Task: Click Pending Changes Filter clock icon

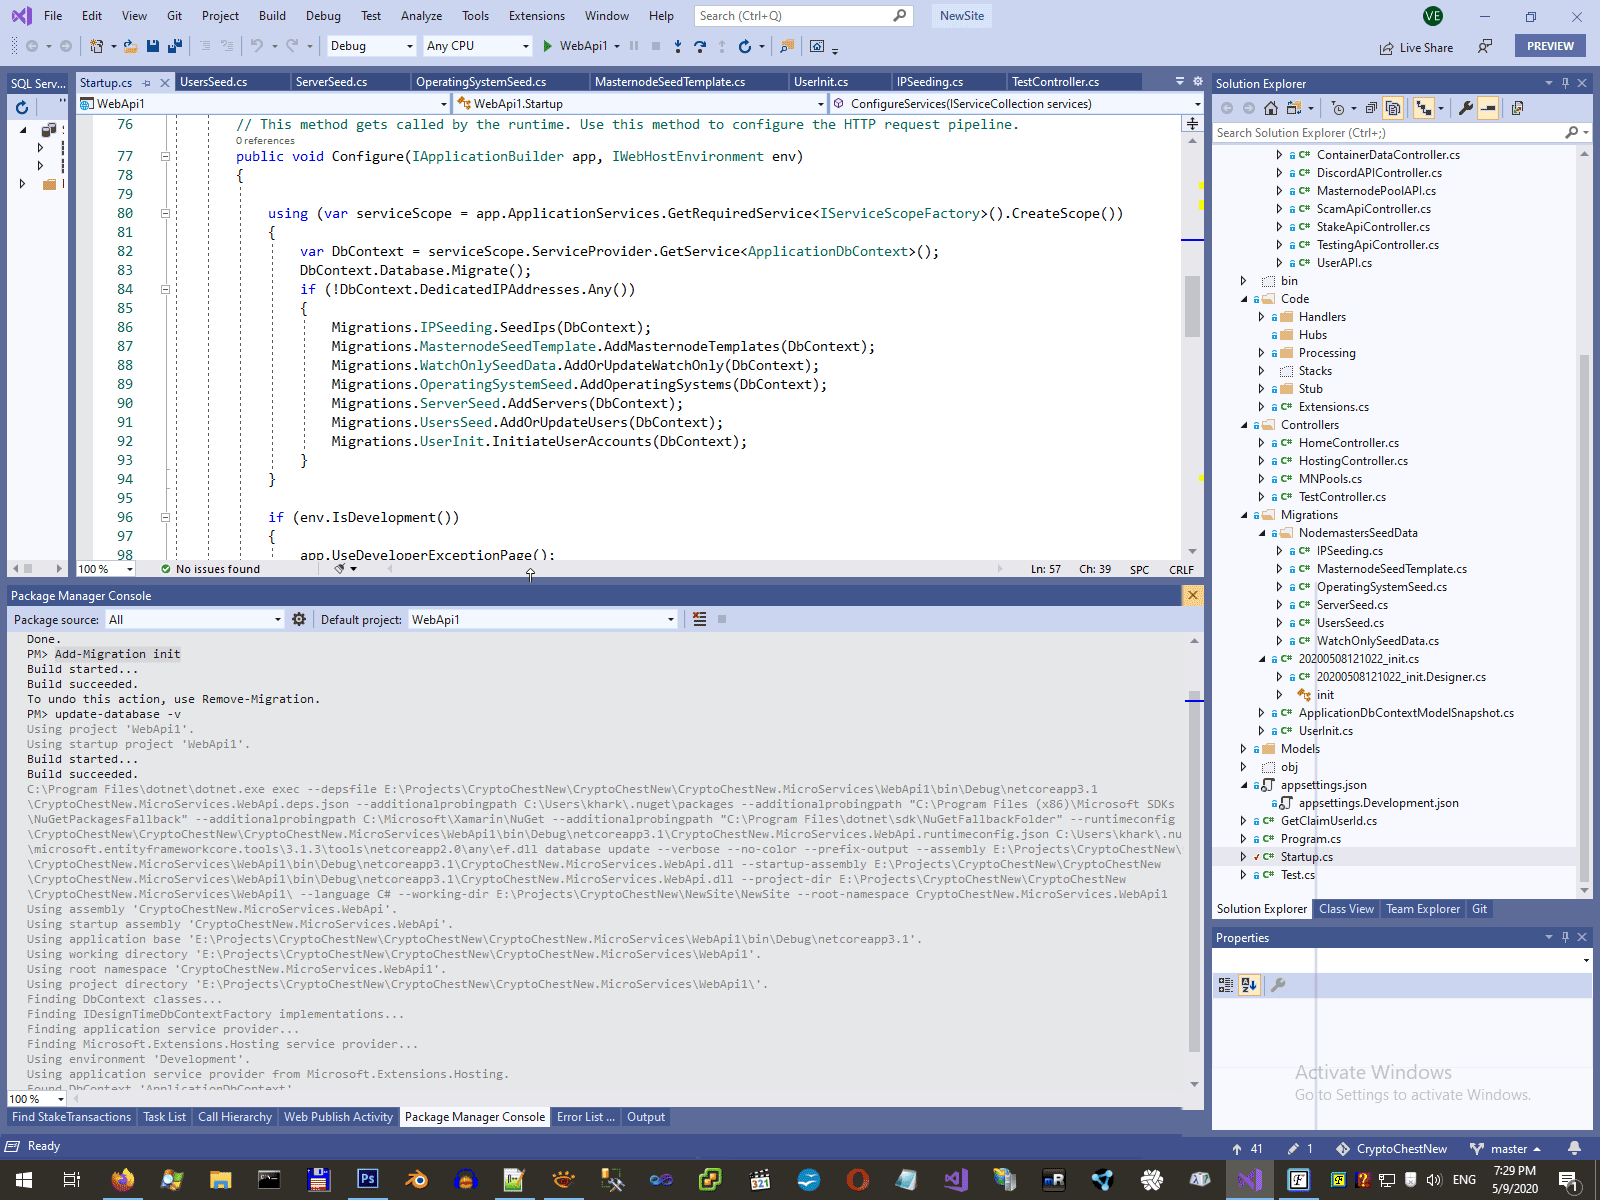Action: 1338,108
